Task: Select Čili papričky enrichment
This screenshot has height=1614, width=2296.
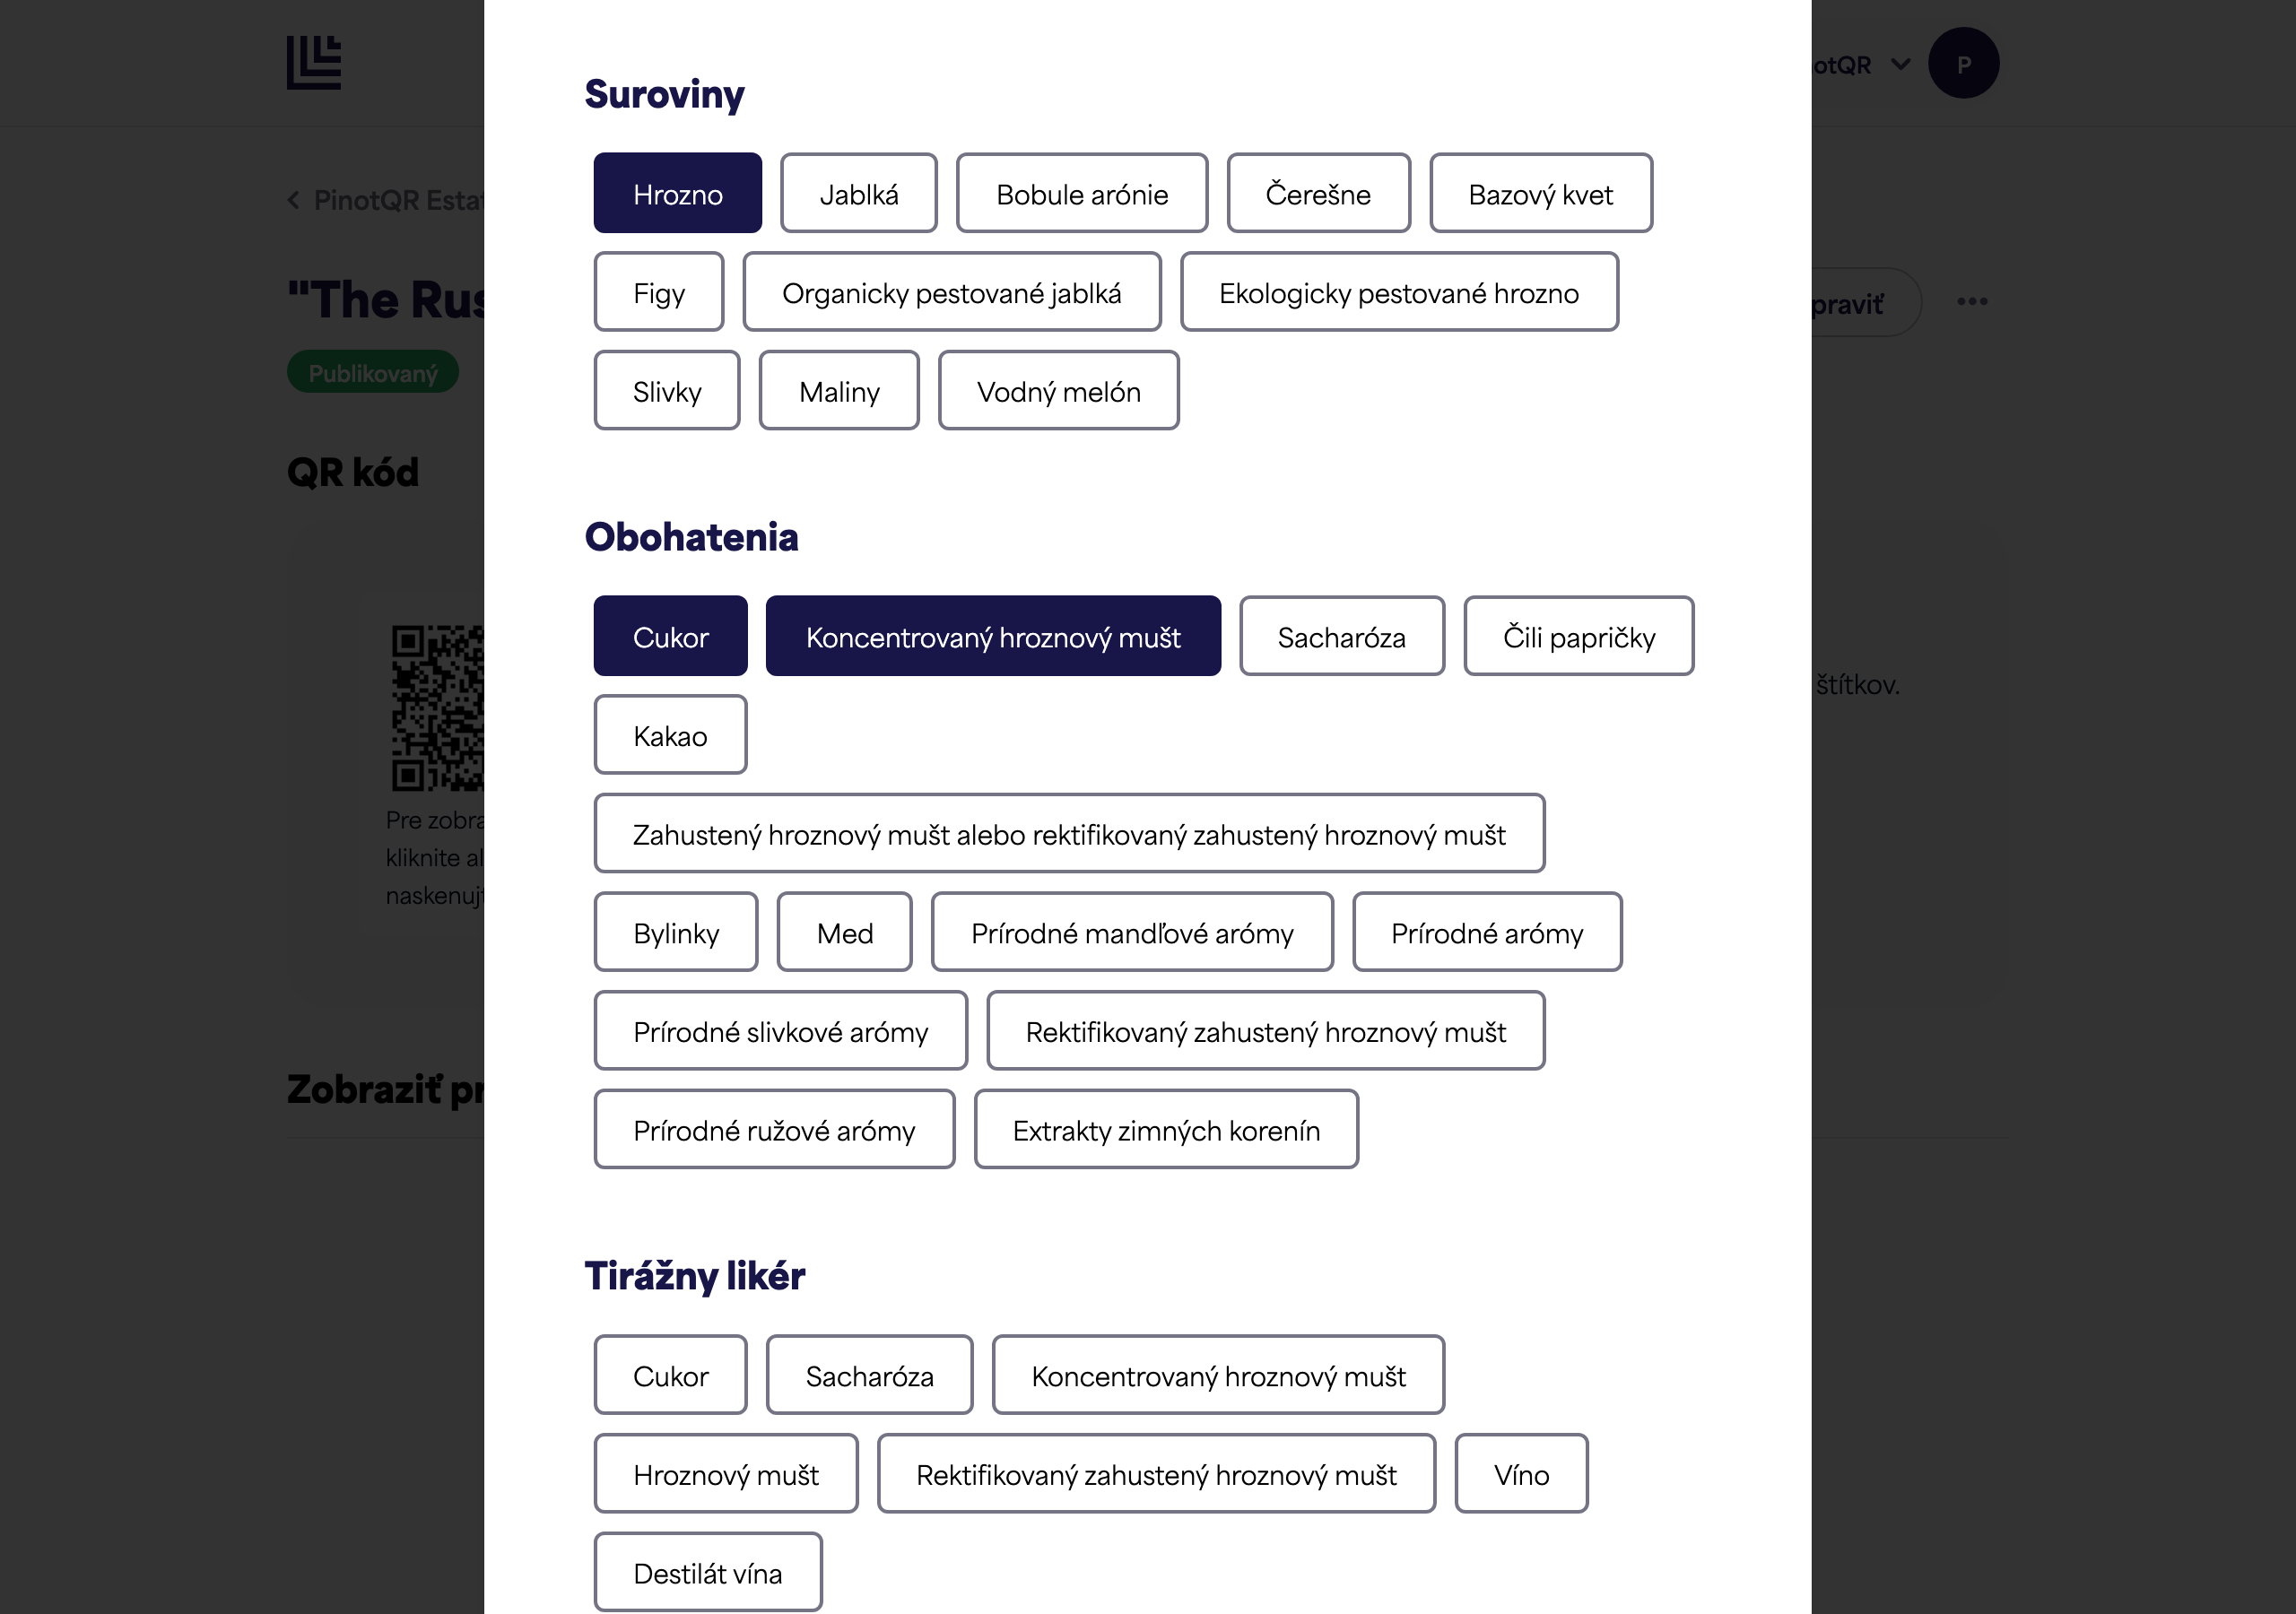Action: point(1579,636)
